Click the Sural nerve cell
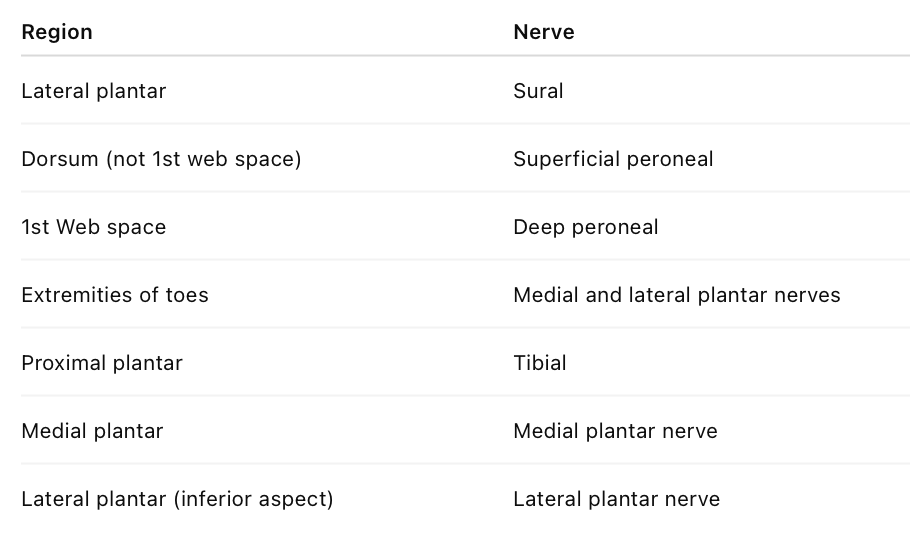Image resolution: width=910 pixels, height=540 pixels. [x=538, y=91]
